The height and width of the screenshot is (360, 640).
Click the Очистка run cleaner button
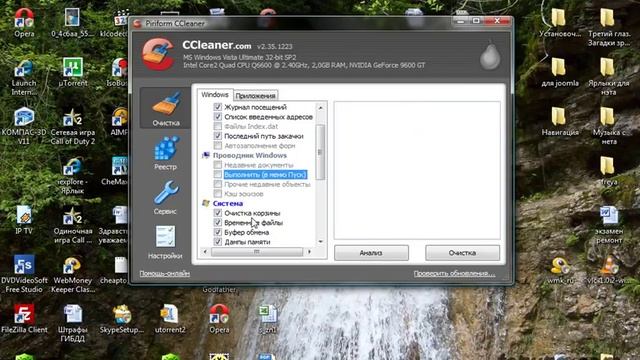tap(462, 253)
